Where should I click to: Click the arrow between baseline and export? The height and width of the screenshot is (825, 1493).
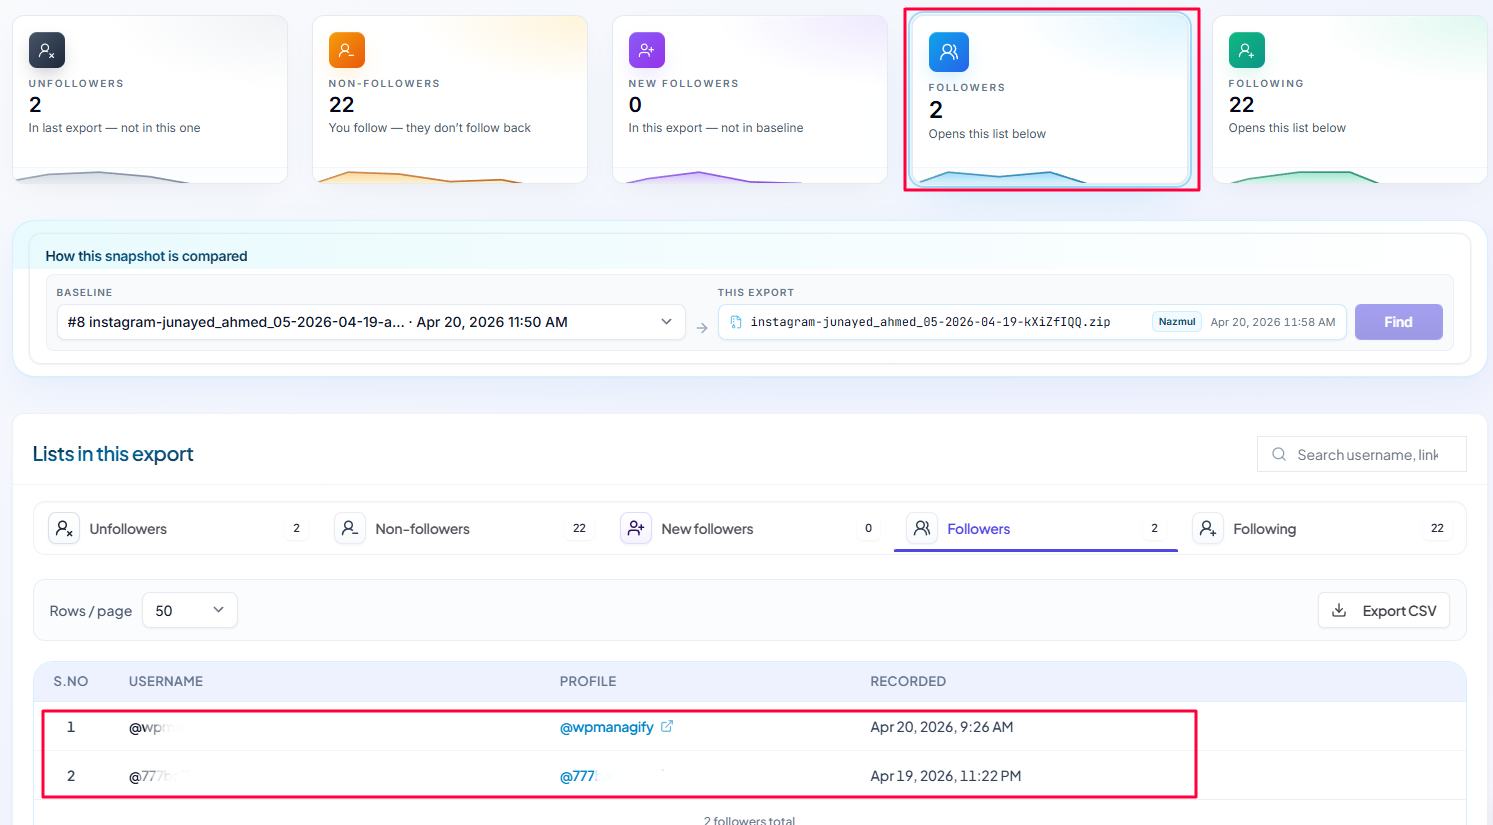tap(702, 328)
